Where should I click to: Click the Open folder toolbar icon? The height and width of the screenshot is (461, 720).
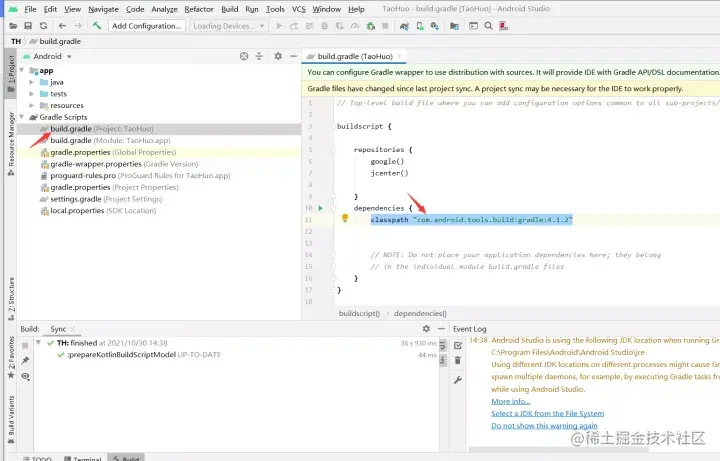click(x=13, y=26)
